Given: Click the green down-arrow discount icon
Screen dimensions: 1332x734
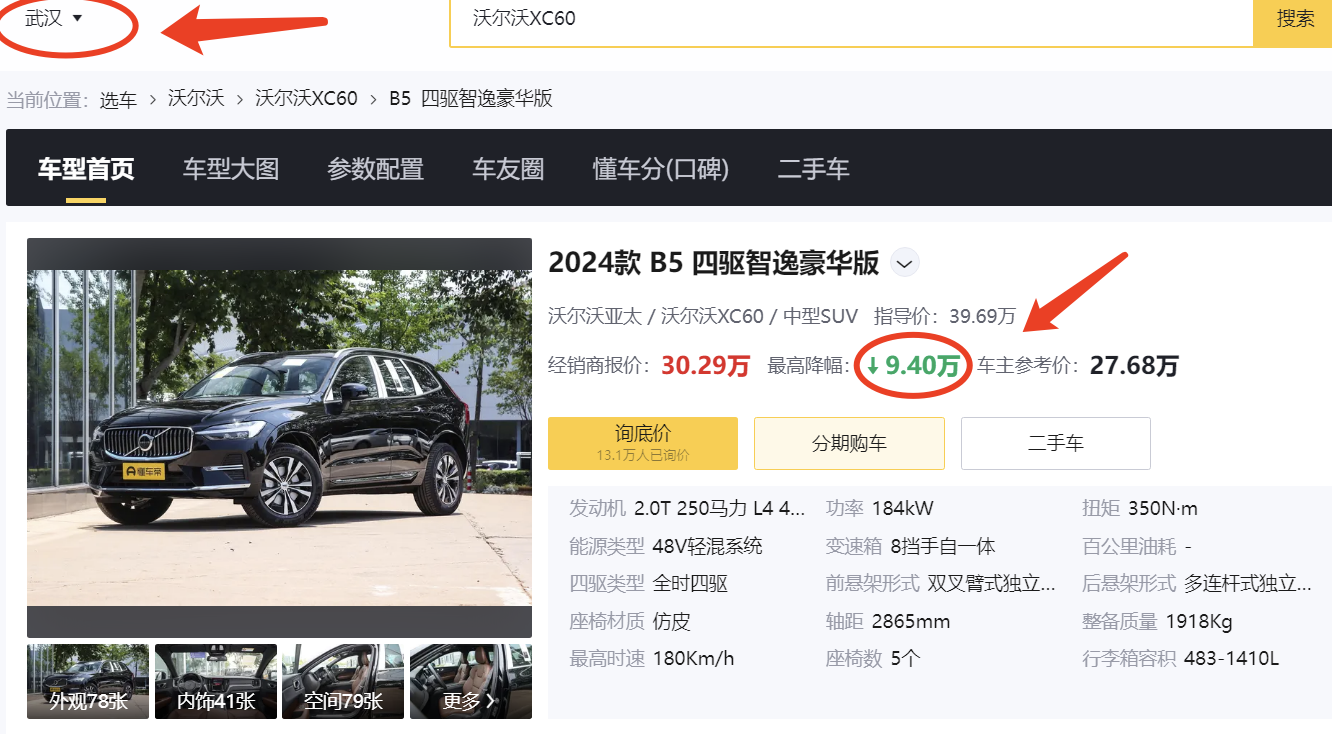Looking at the screenshot, I should click(873, 366).
